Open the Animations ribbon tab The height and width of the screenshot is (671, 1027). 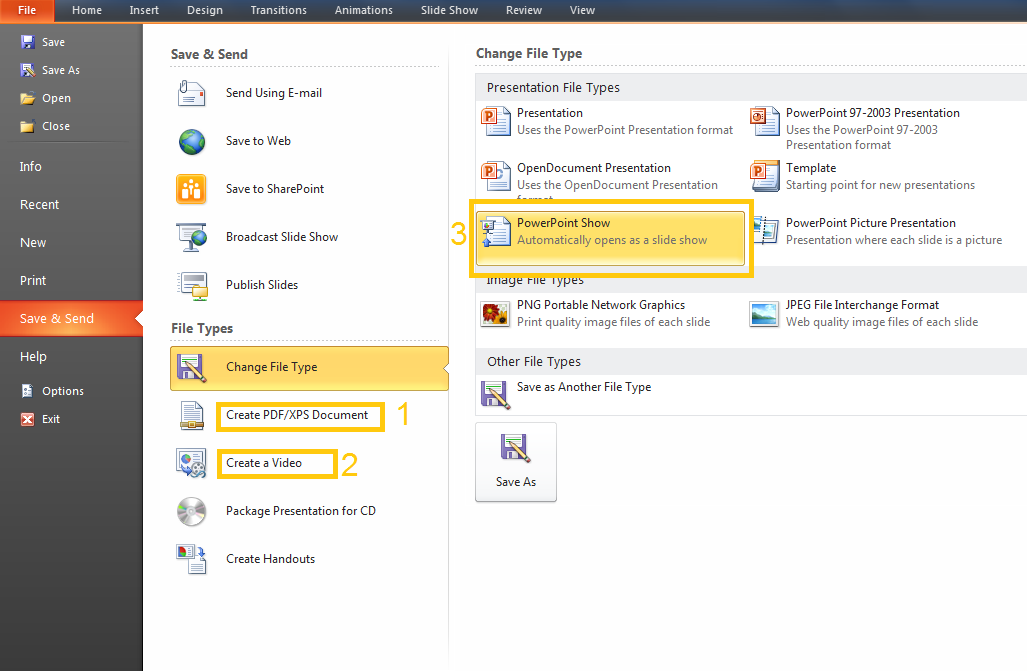pyautogui.click(x=364, y=10)
